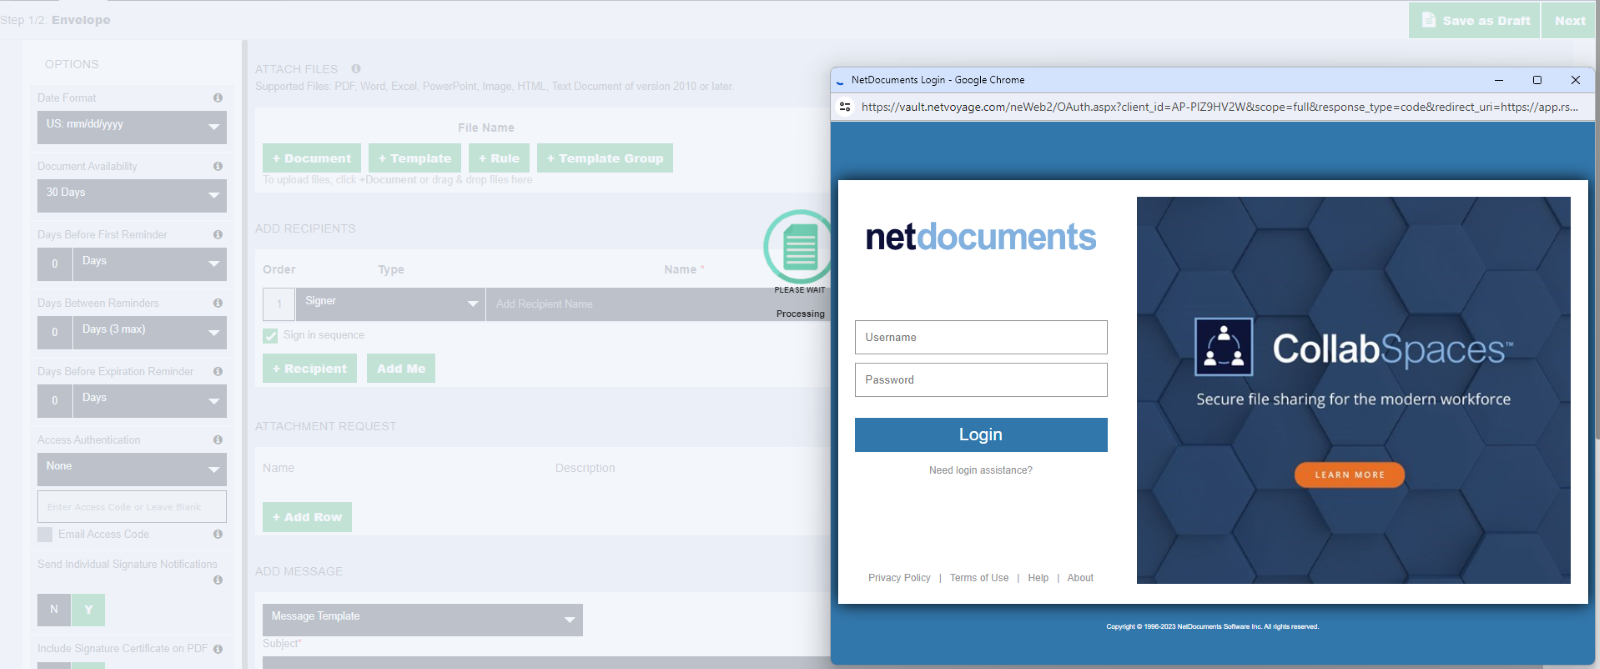
Task: Open Days dropdown under Days Before First Reminder
Action: [x=150, y=264]
